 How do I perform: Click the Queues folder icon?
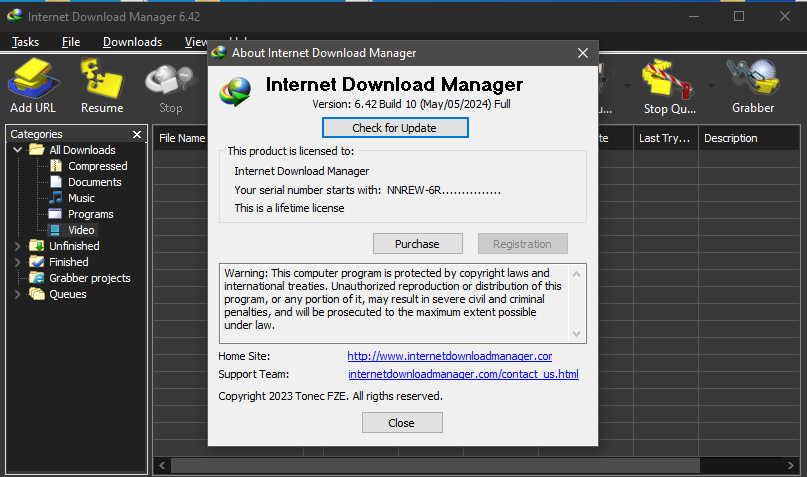pyautogui.click(x=37, y=294)
